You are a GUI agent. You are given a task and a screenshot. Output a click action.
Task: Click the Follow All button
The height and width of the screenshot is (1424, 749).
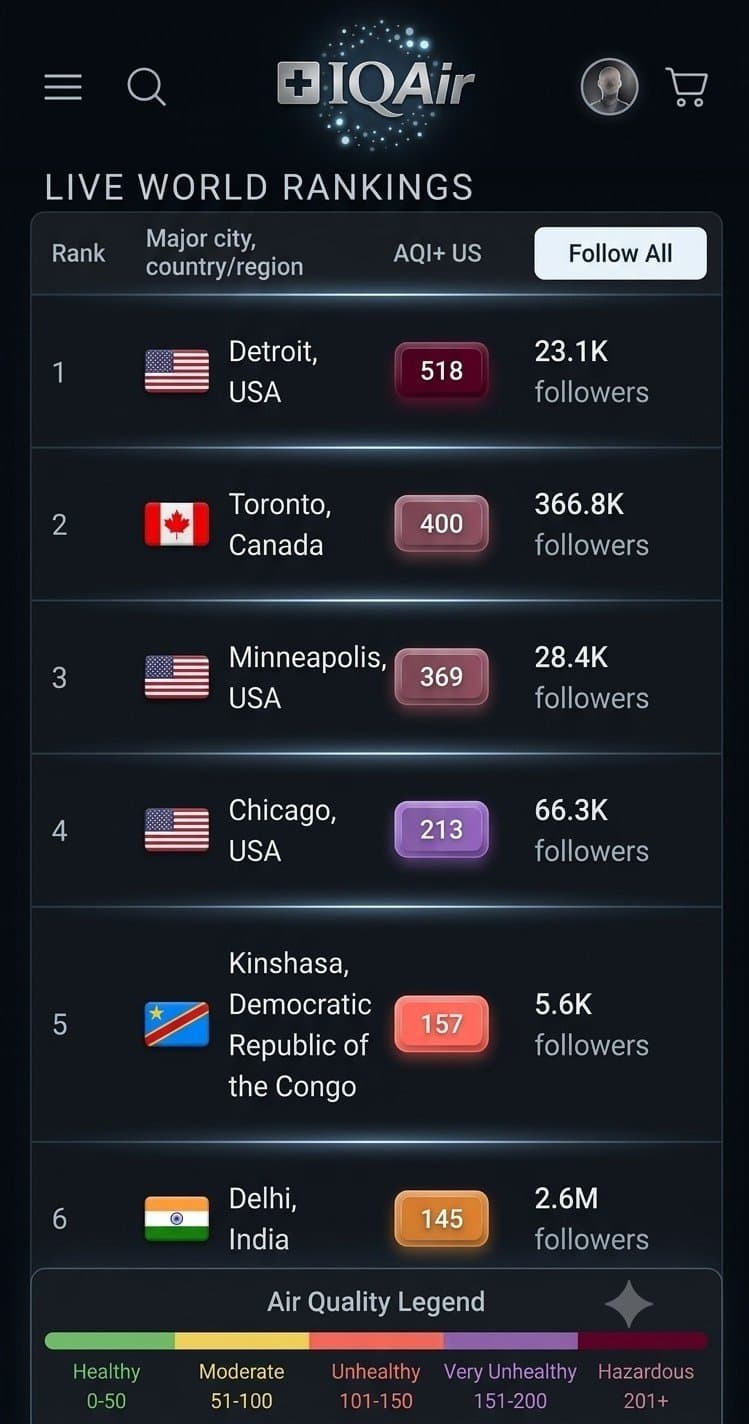[620, 253]
